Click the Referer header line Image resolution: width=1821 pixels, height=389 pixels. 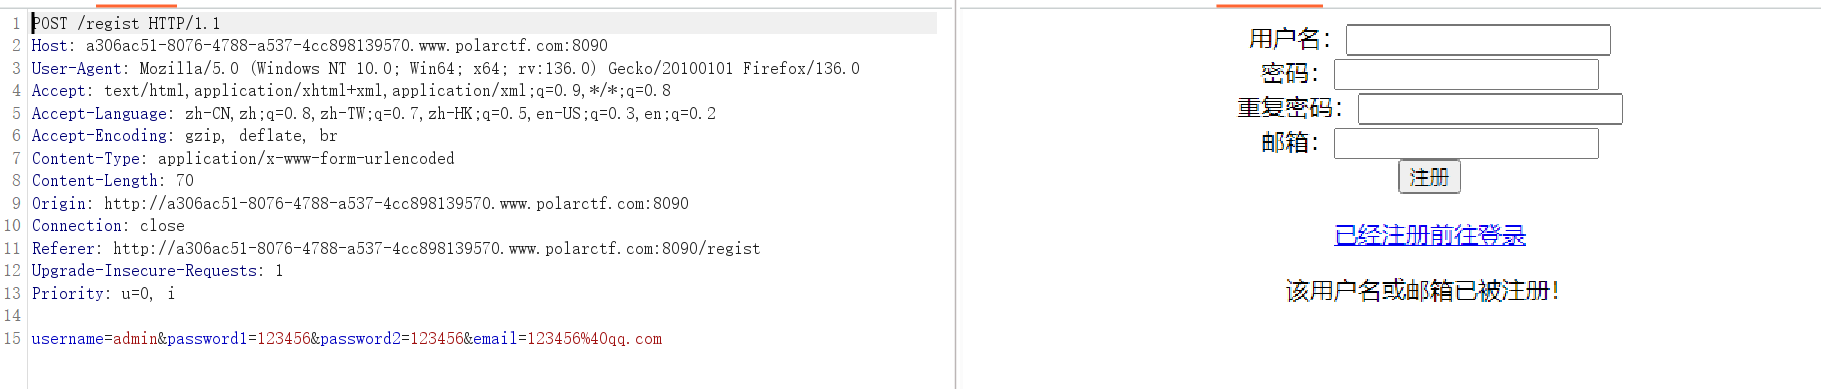(395, 248)
